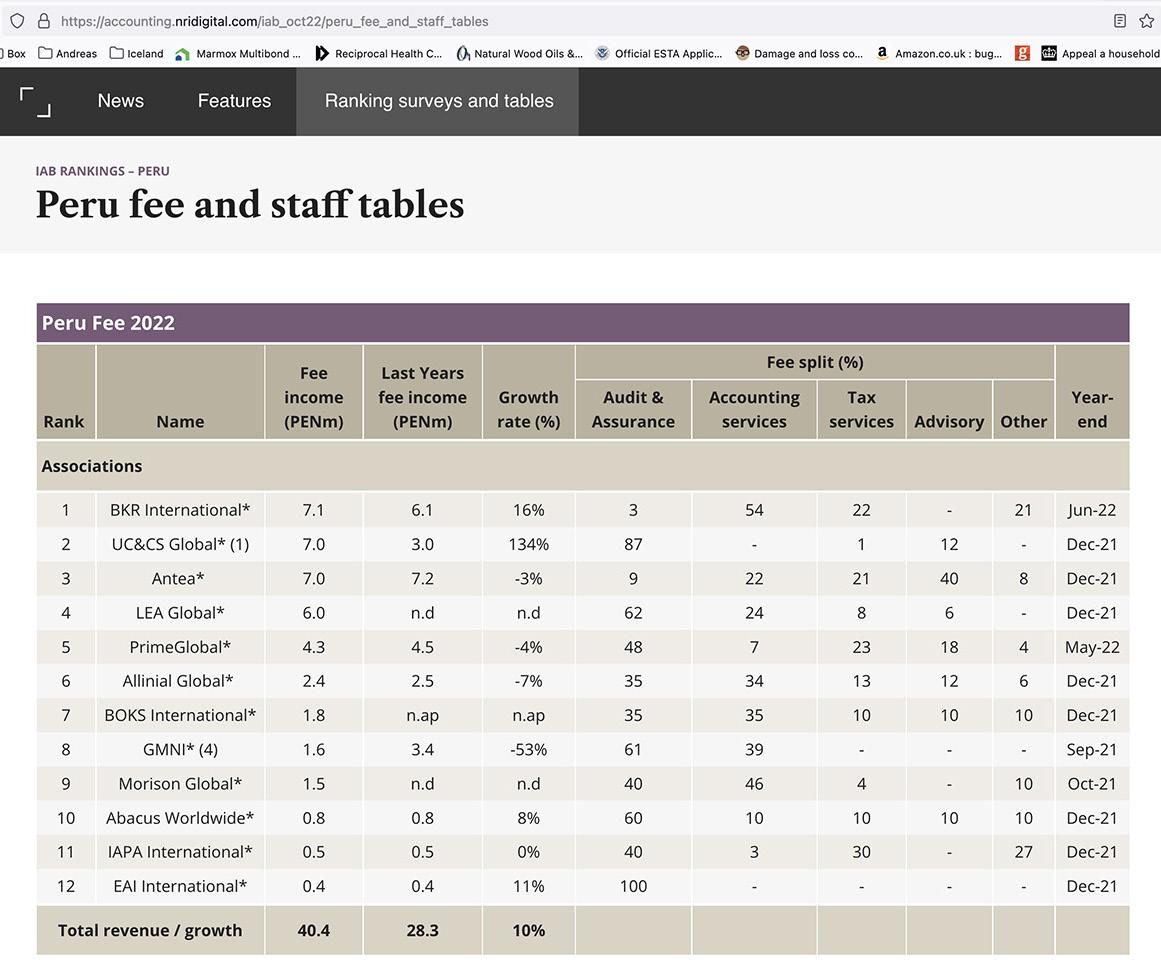The width and height of the screenshot is (1161, 979).
Task: Open the Natural Wood Oils bookmark
Action: pyautogui.click(x=519, y=54)
